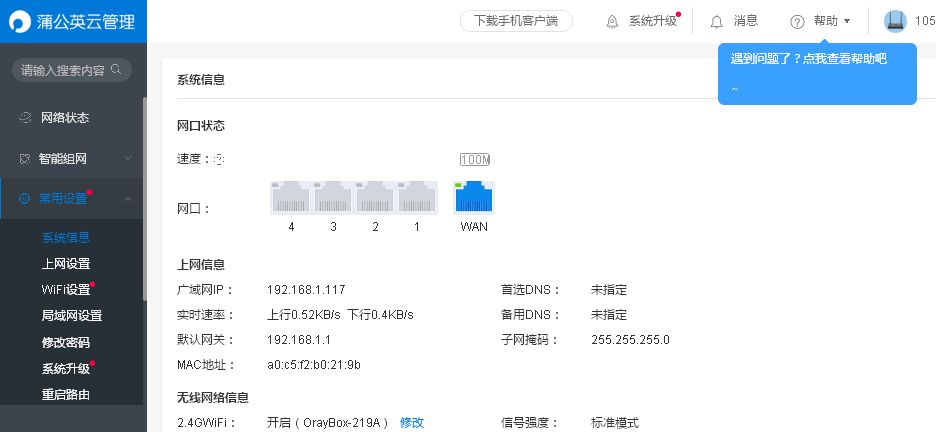The height and width of the screenshot is (432, 936).
Task: Click 下行0.4KB/s rate text
Action: [381, 314]
